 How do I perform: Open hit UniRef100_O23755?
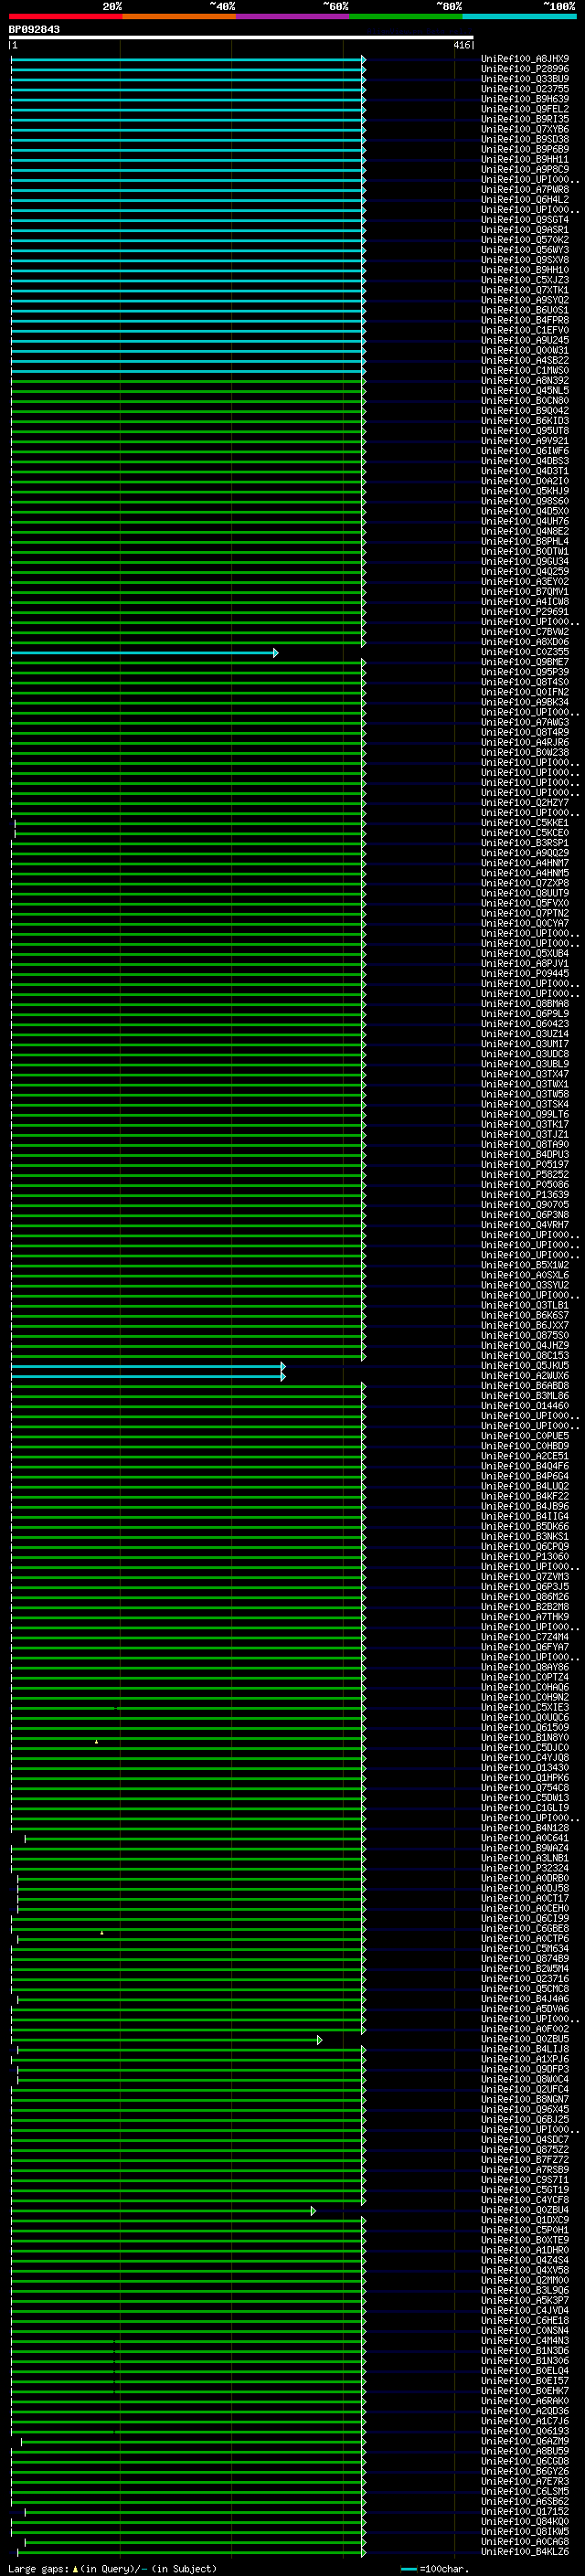tap(525, 89)
